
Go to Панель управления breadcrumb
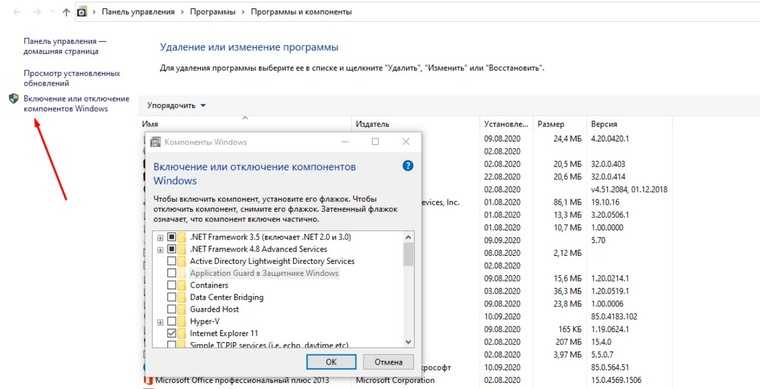138,12
